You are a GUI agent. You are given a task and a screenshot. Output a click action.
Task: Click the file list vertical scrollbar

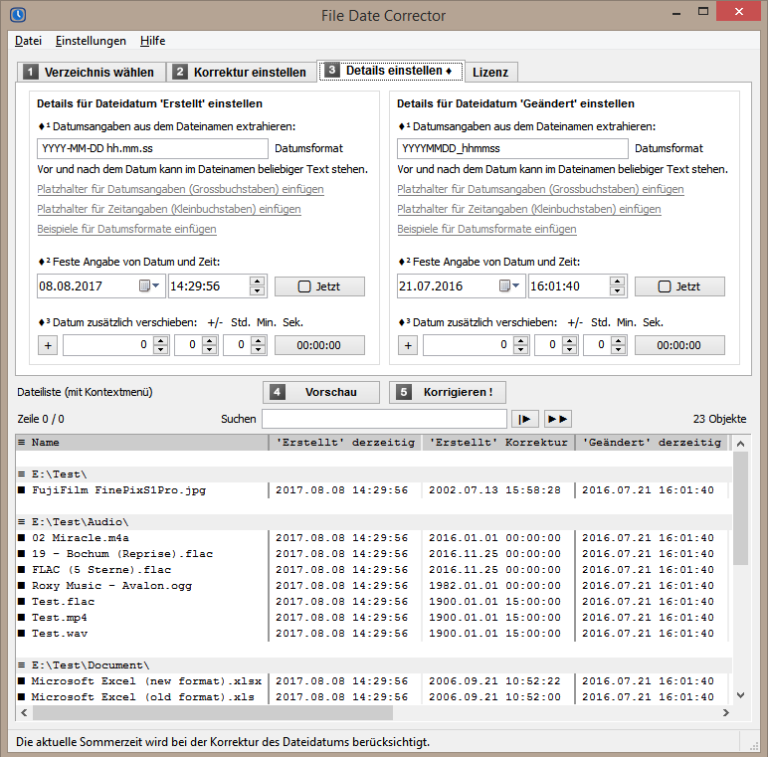(740, 520)
